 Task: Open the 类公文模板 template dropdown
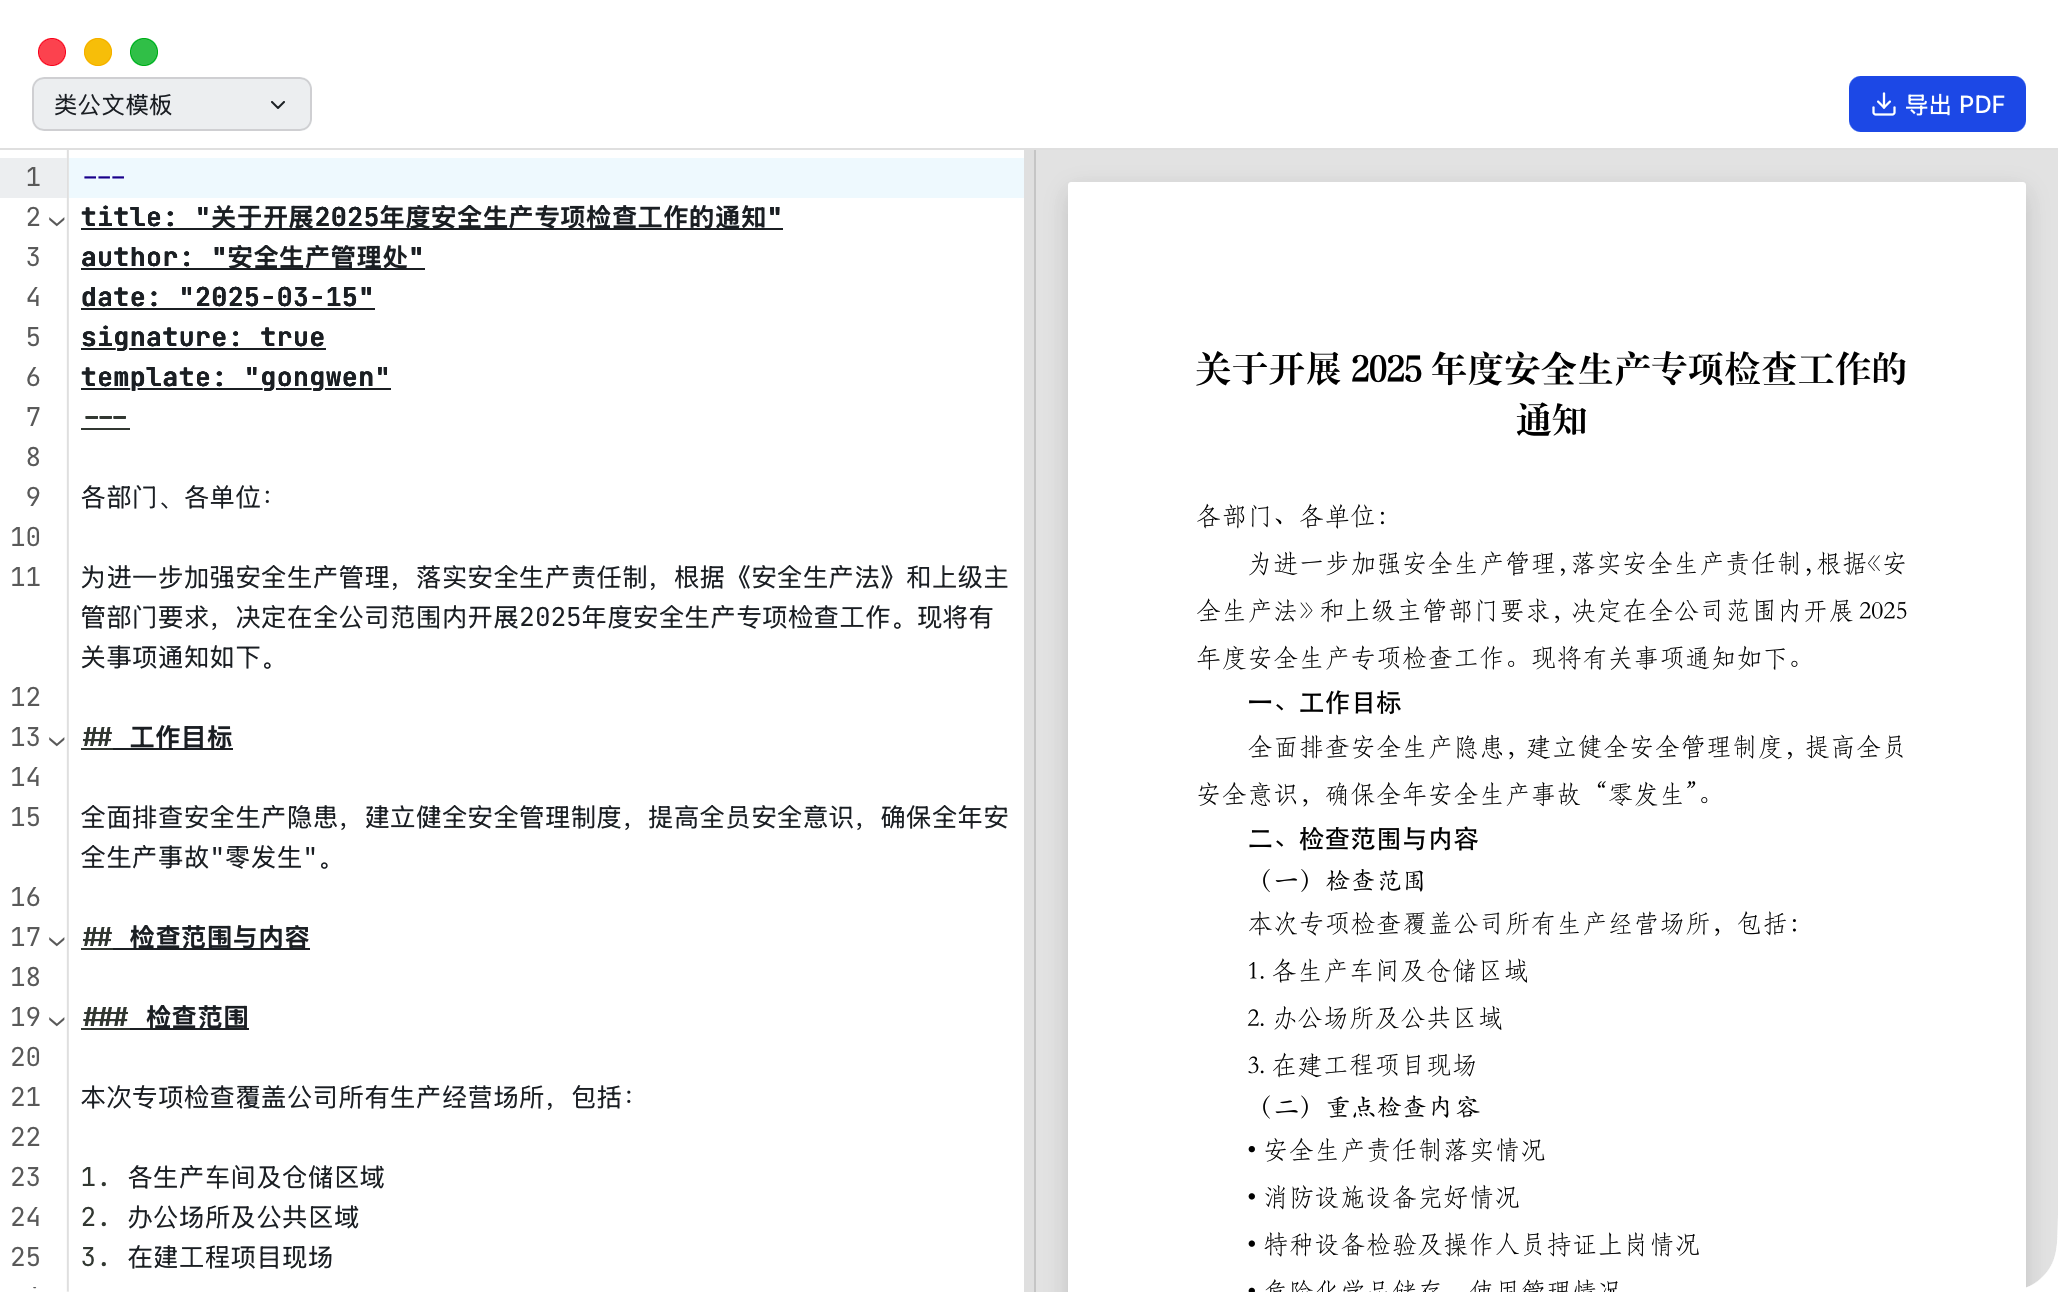click(171, 103)
